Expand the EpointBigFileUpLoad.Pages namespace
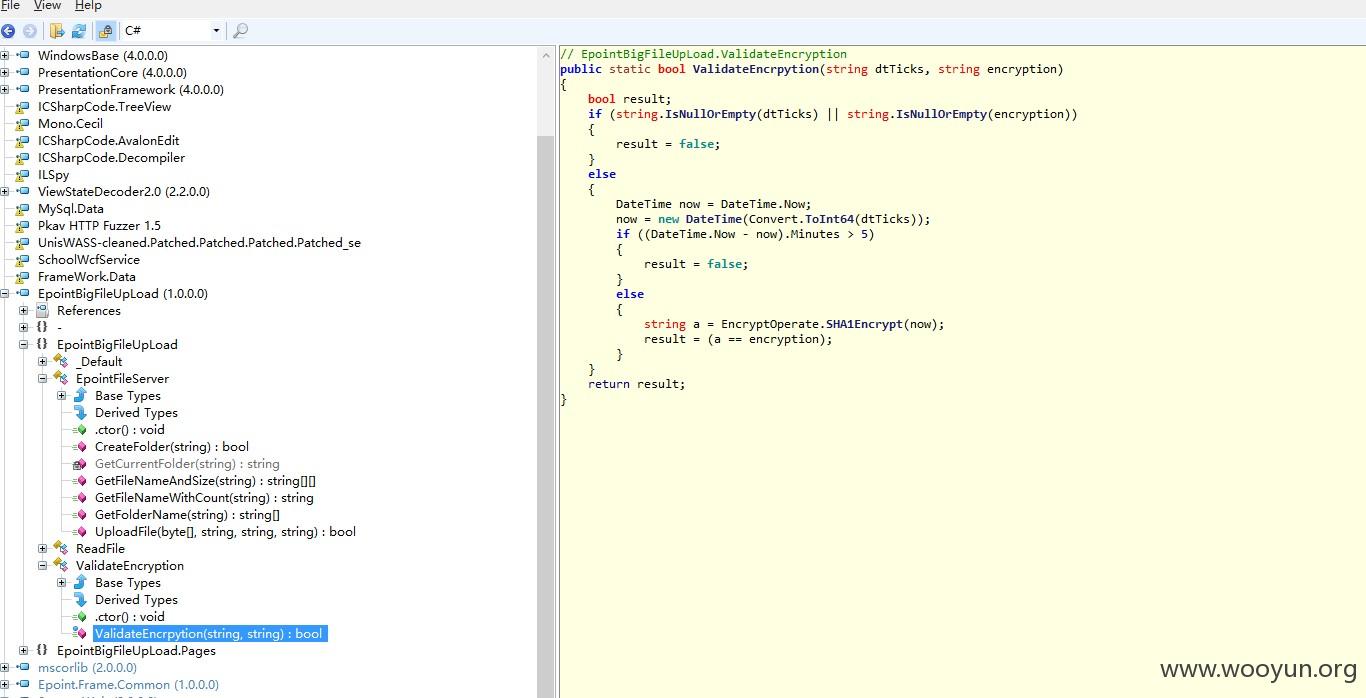Screen dimensions: 1366x698 24,651
